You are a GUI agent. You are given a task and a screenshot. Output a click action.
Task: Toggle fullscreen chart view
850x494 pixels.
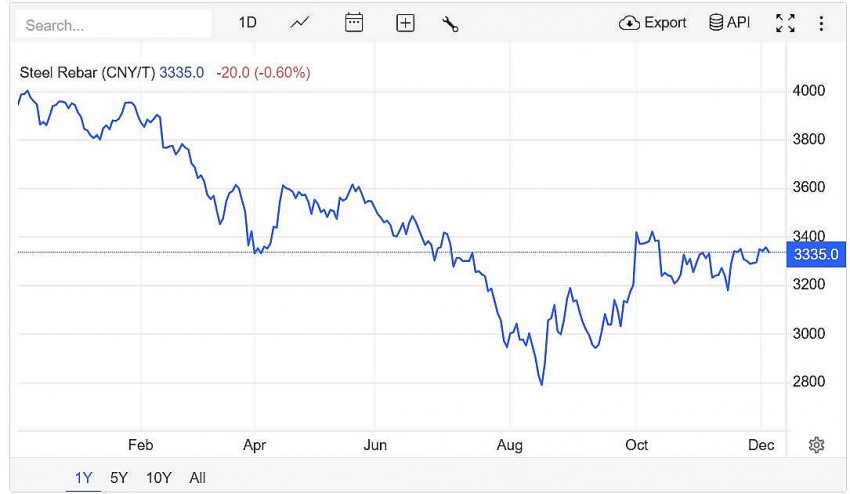coord(785,23)
